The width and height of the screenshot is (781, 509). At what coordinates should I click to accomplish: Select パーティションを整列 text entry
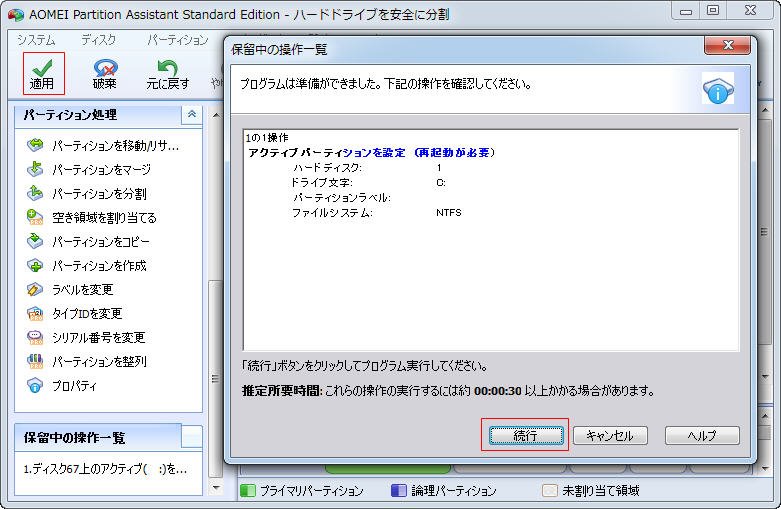(x=99, y=361)
